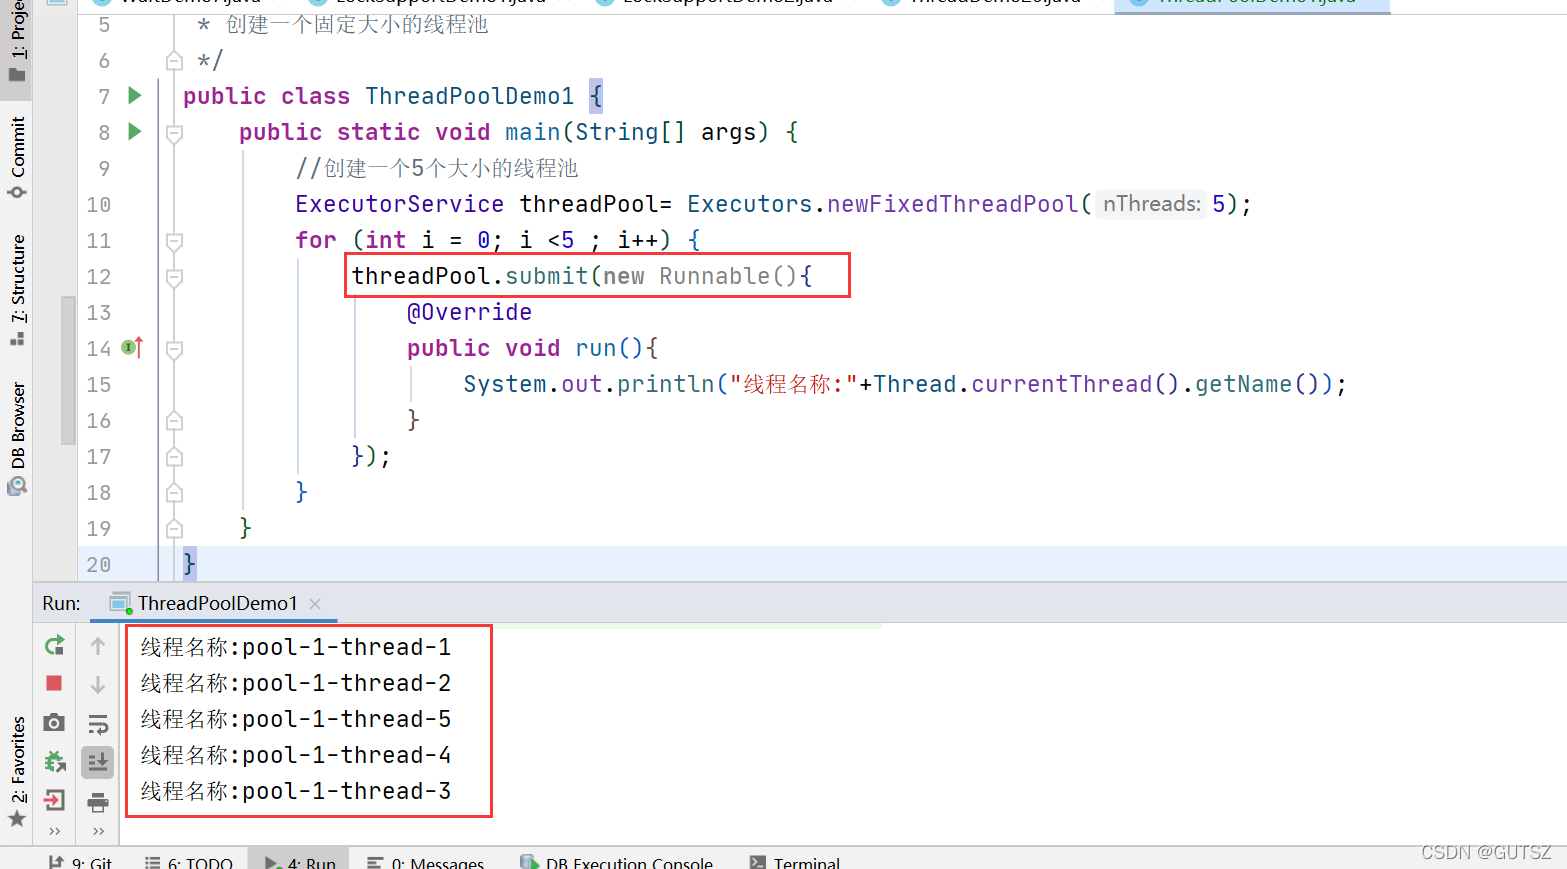Click ExecutorService type on line 10
This screenshot has height=869, width=1567.
point(399,204)
